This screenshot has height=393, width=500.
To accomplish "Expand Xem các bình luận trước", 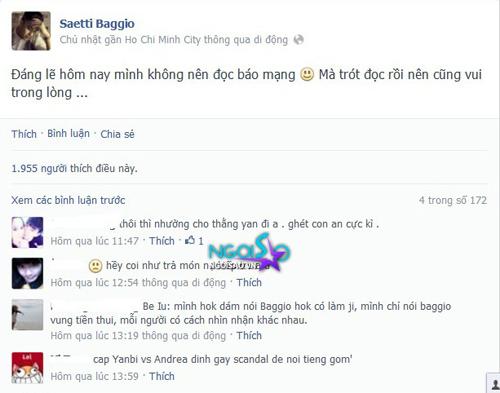I will (68, 200).
